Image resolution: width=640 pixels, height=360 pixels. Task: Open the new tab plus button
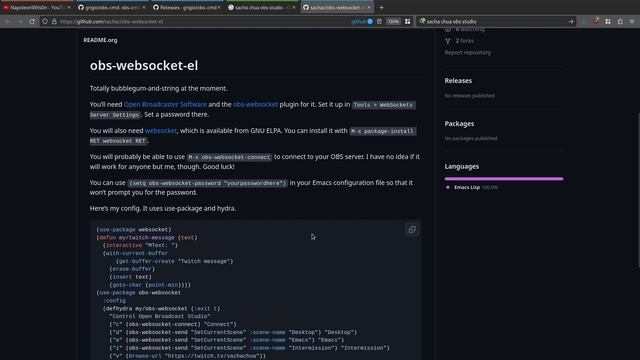(381, 7)
